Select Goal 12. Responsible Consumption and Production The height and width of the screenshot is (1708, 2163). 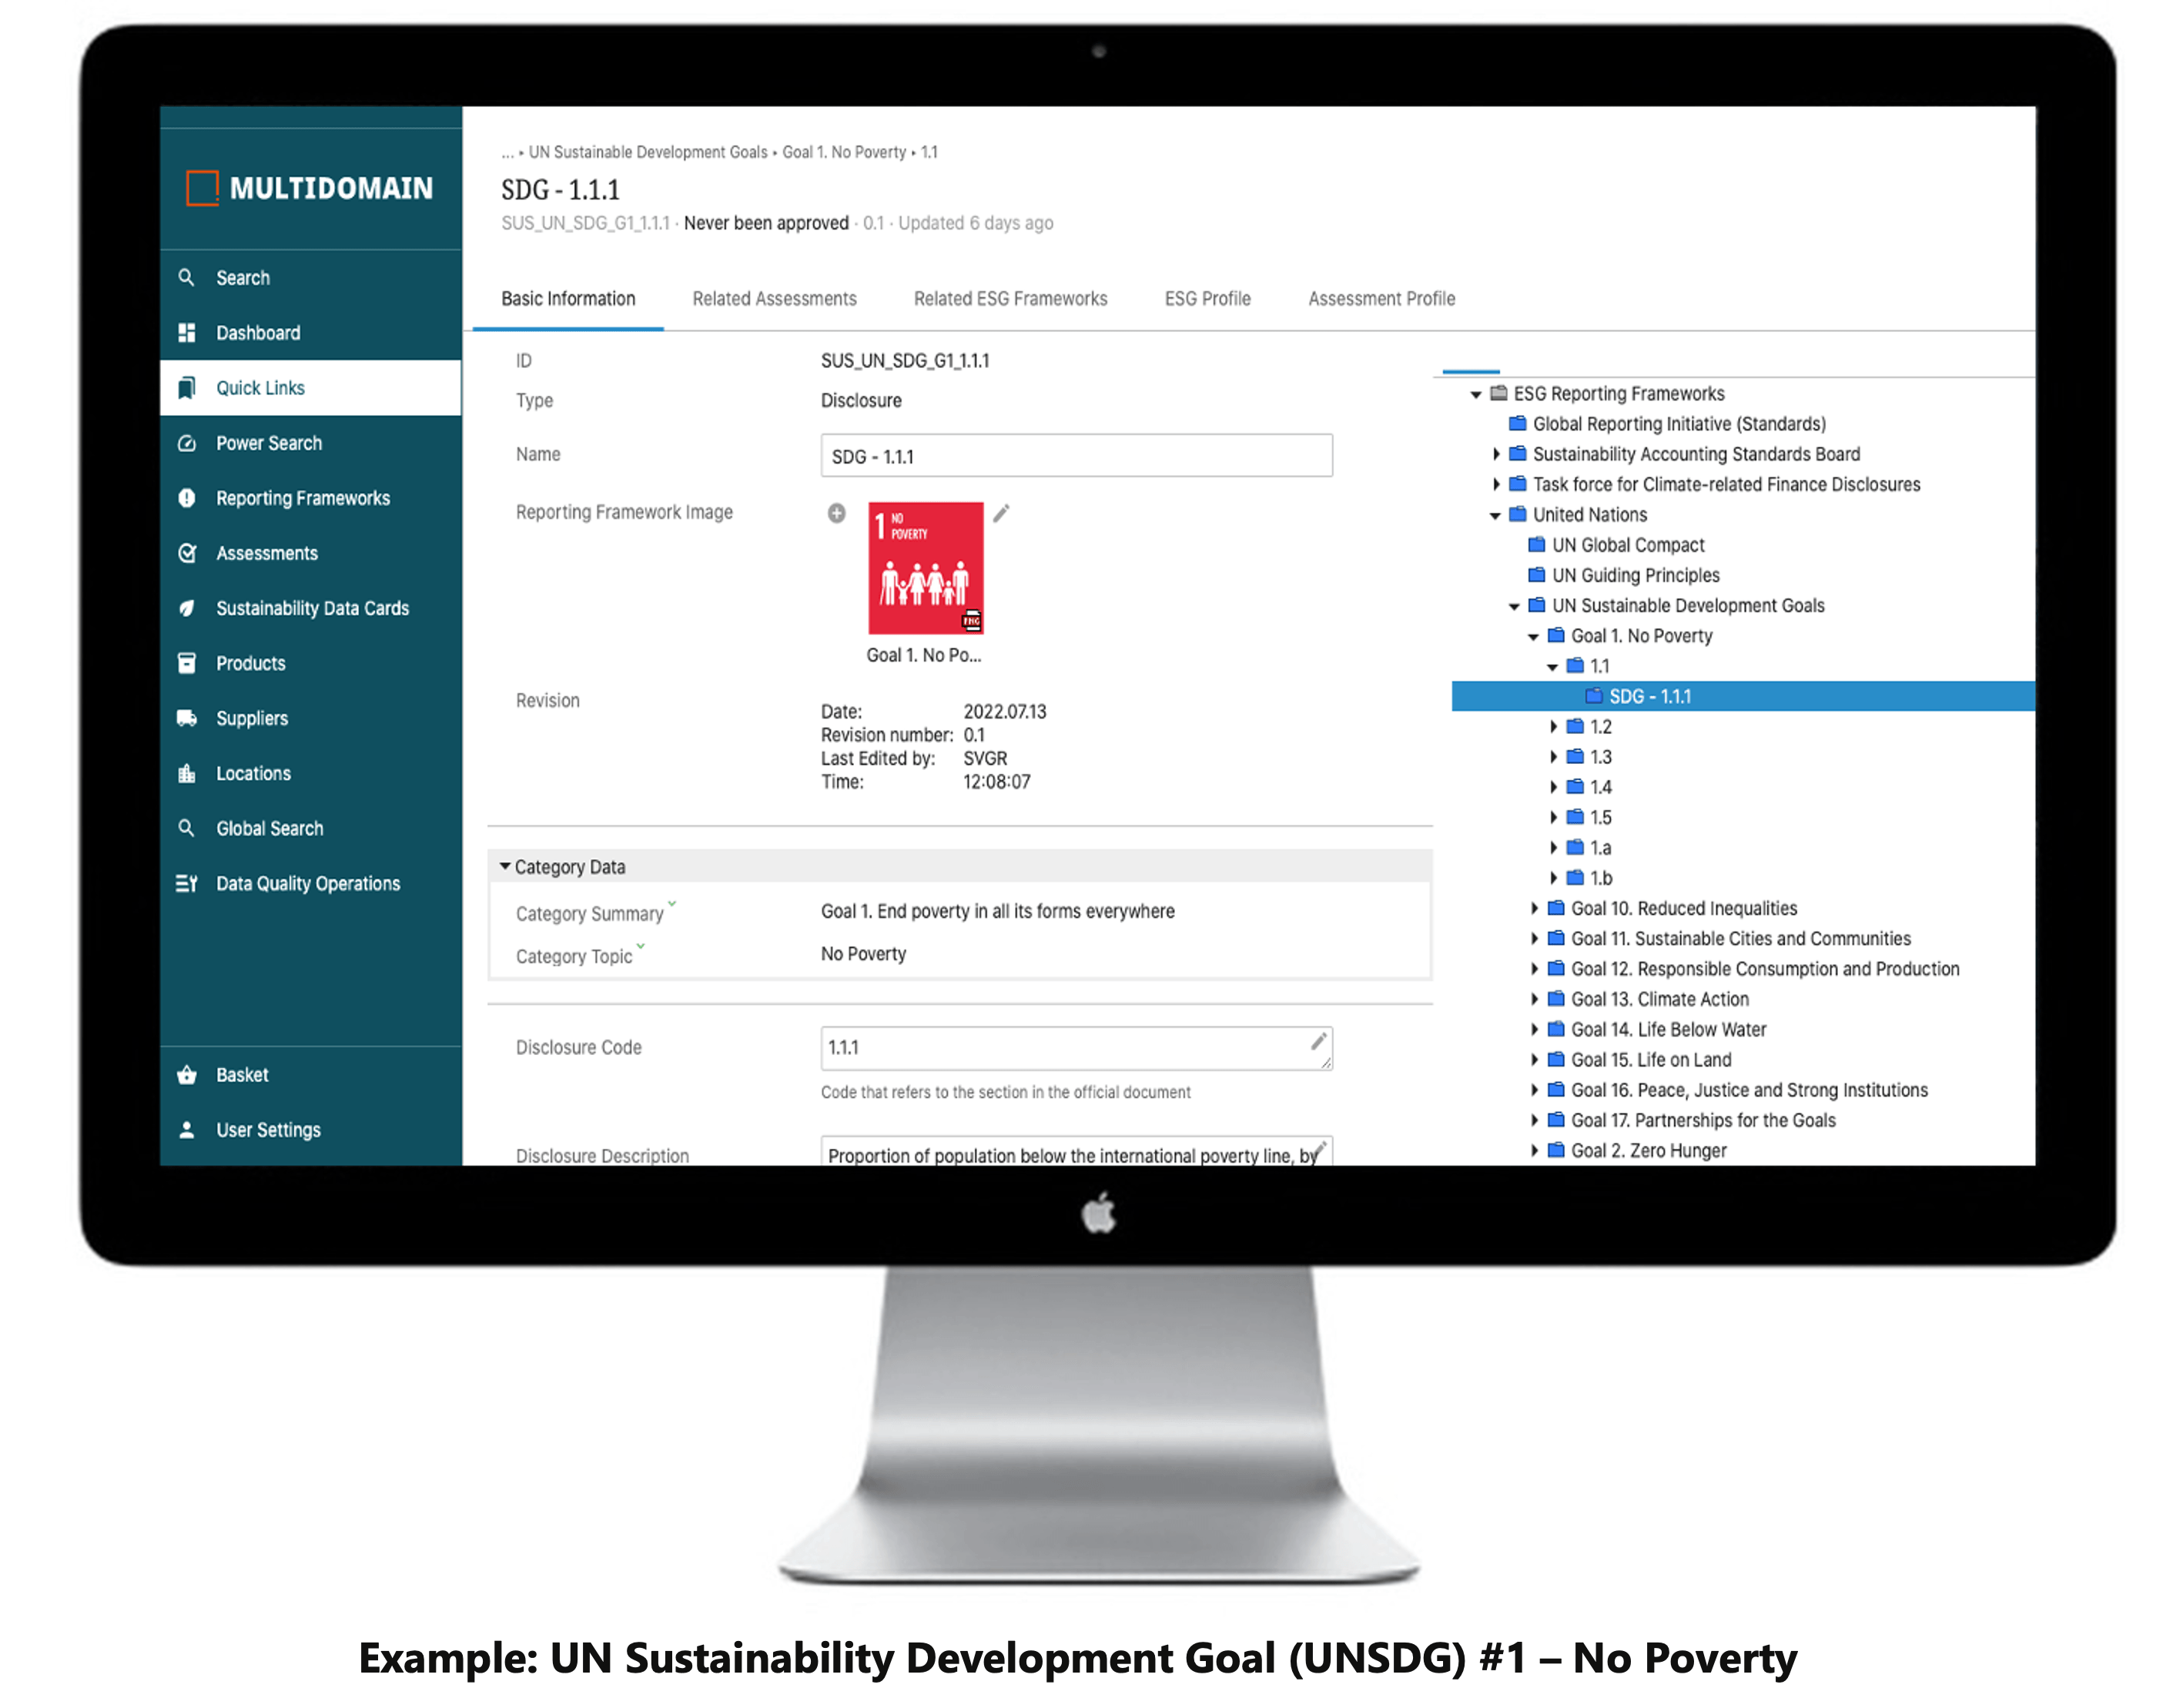point(1765,969)
